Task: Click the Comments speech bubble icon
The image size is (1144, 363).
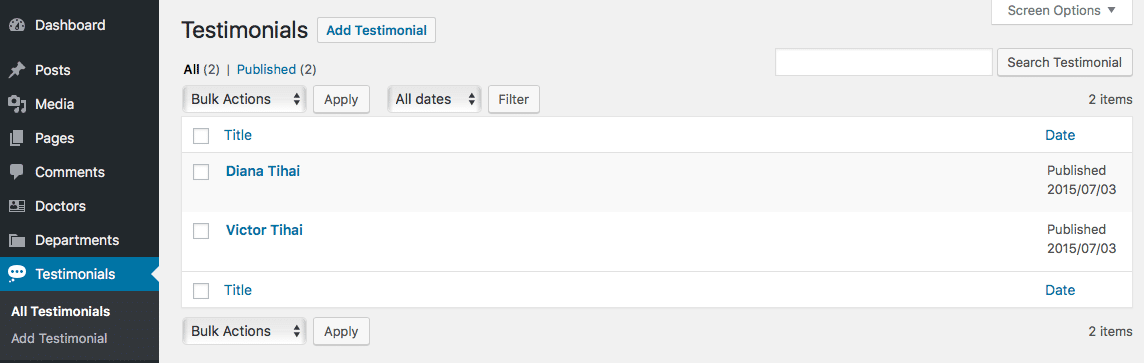Action: 17,172
